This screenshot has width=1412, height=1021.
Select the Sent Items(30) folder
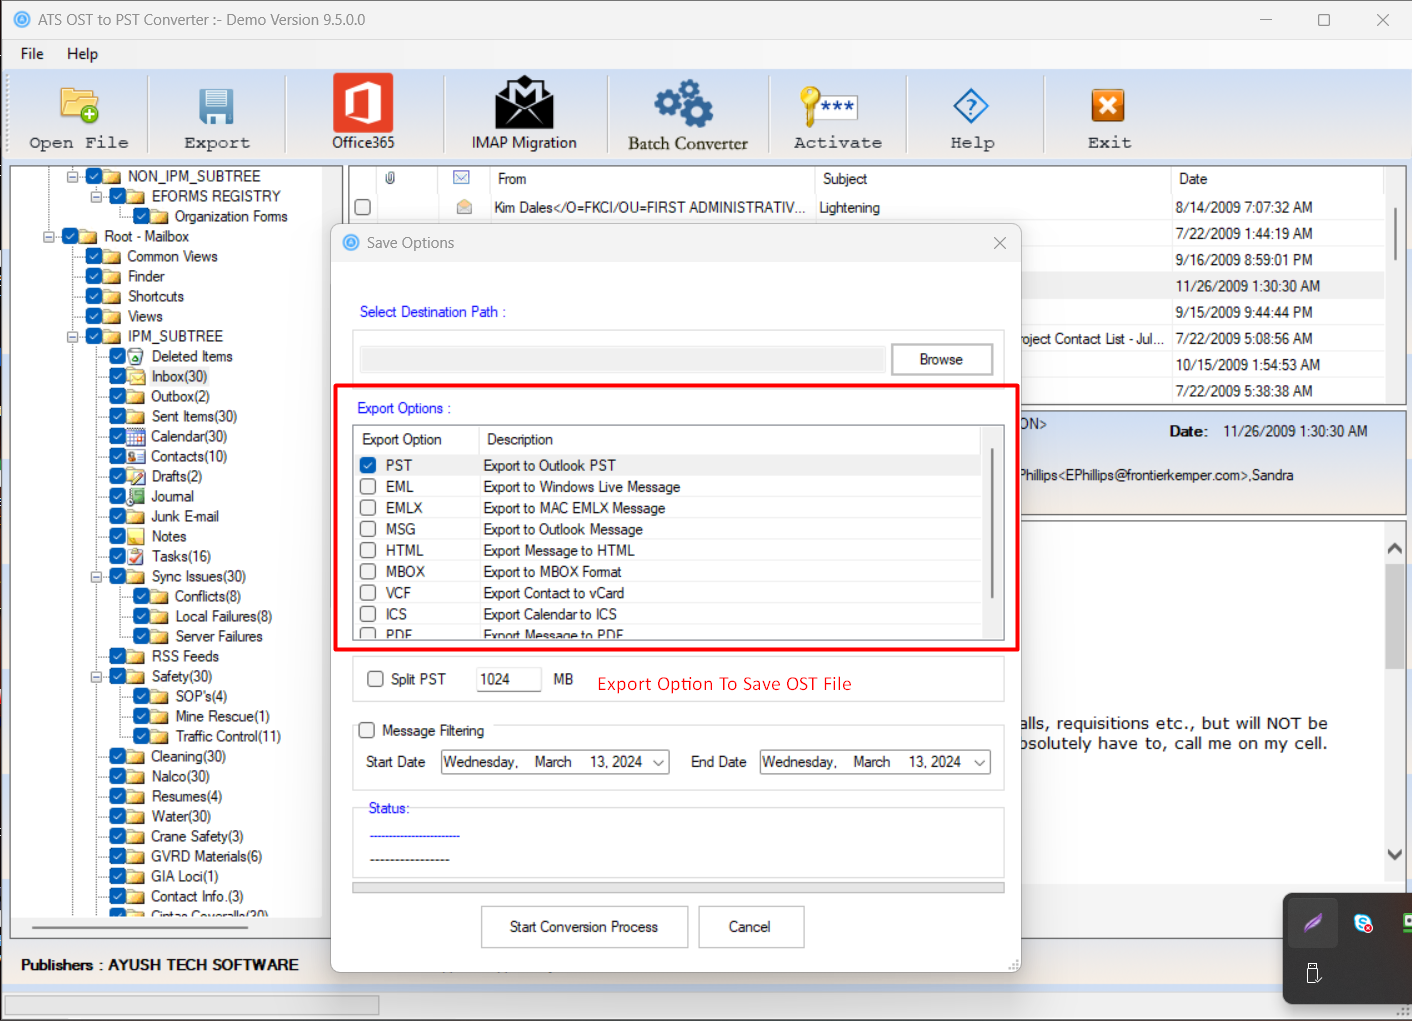(x=194, y=416)
